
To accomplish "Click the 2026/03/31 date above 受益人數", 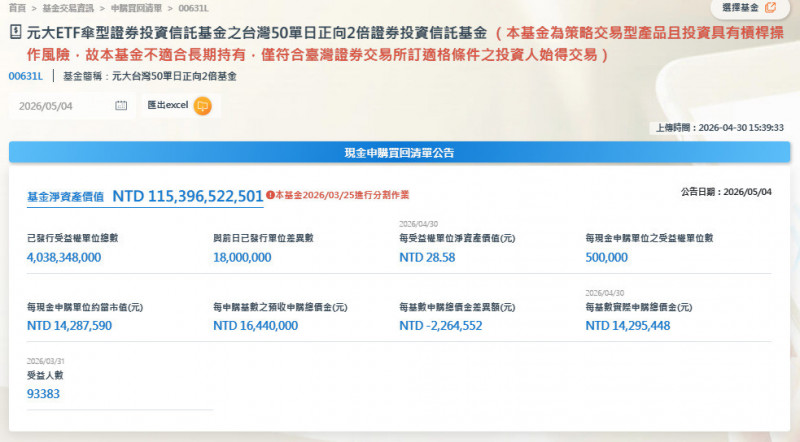I will coord(45,361).
